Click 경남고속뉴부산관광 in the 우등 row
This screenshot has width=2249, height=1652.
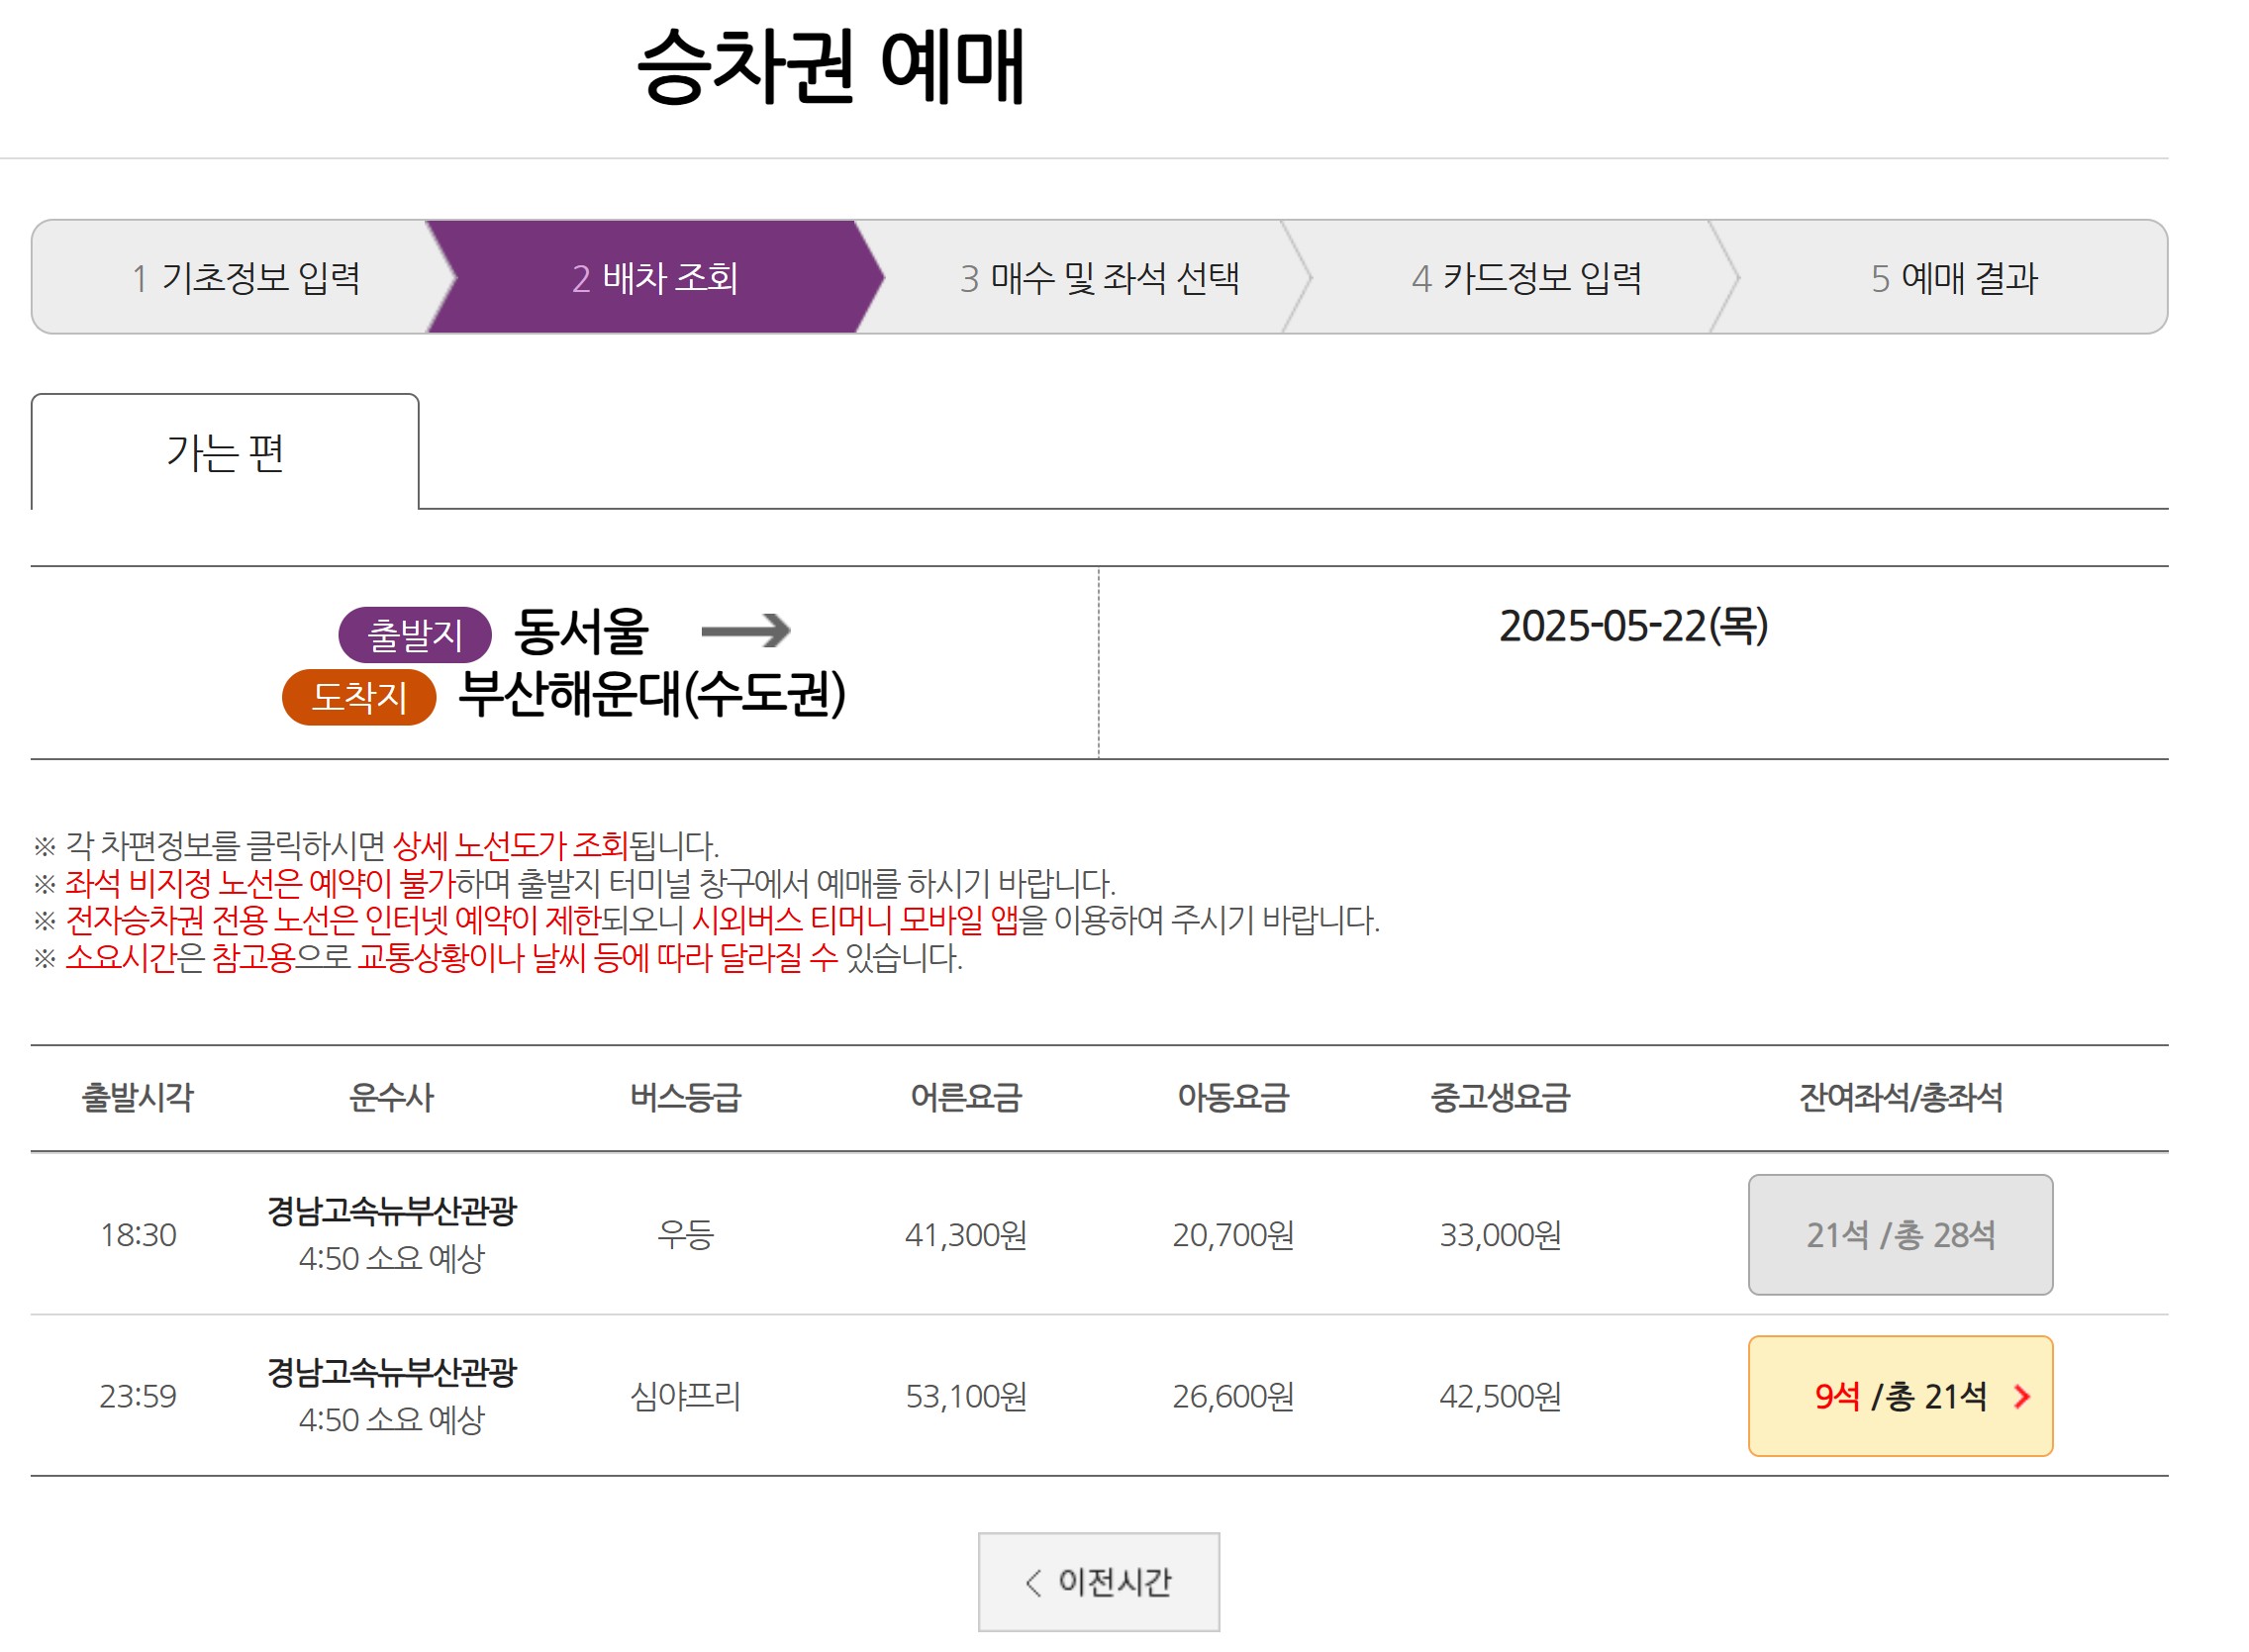pos(391,1211)
